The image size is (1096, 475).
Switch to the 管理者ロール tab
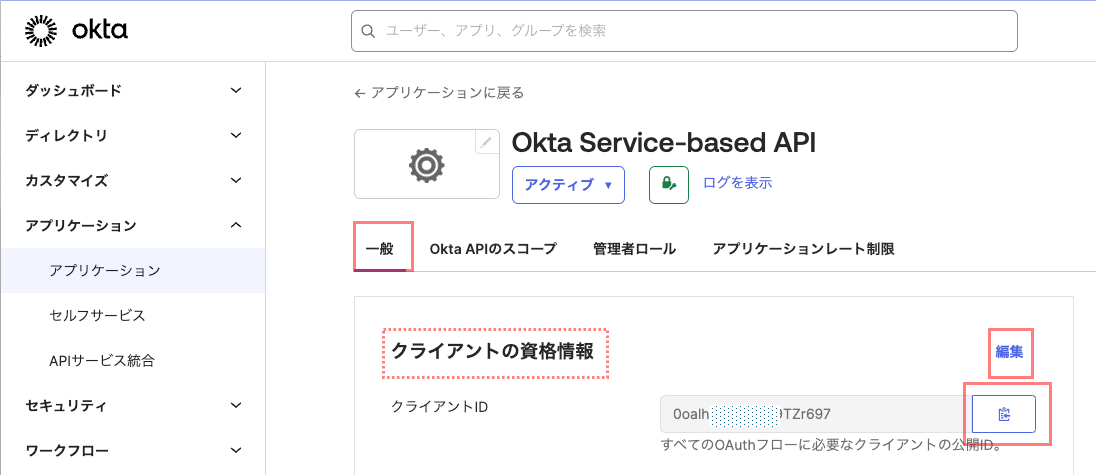click(634, 249)
